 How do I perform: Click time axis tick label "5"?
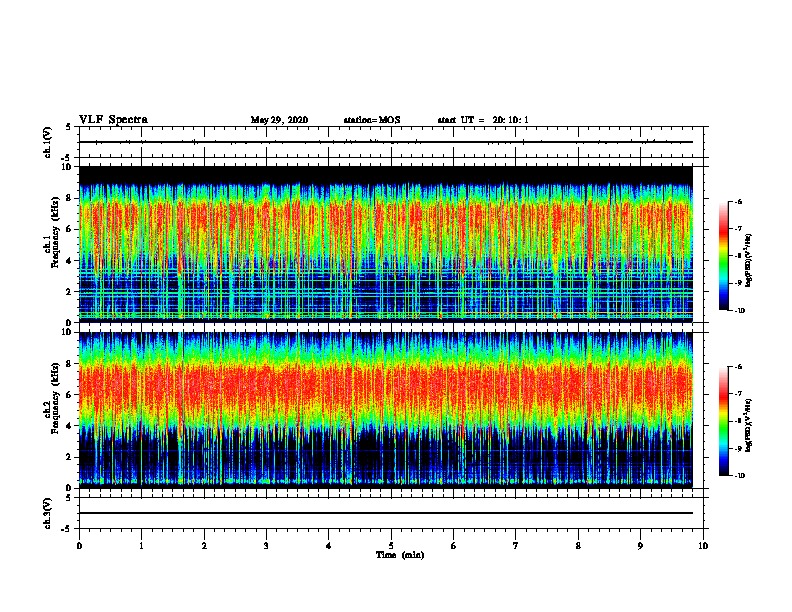point(391,546)
